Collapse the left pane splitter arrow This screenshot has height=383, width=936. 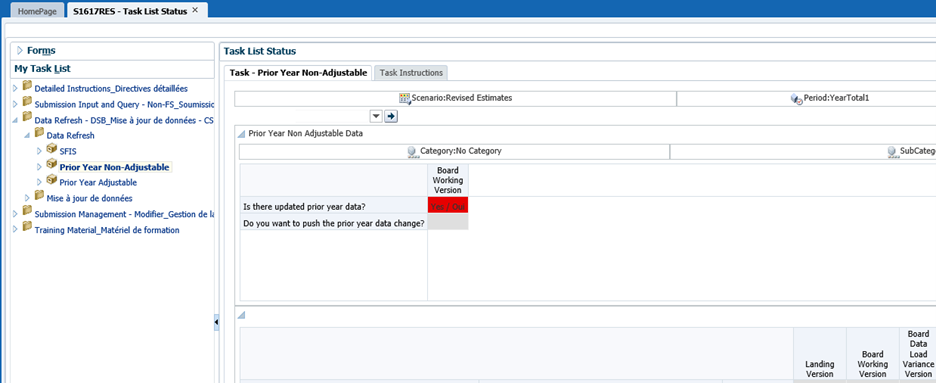(x=216, y=323)
